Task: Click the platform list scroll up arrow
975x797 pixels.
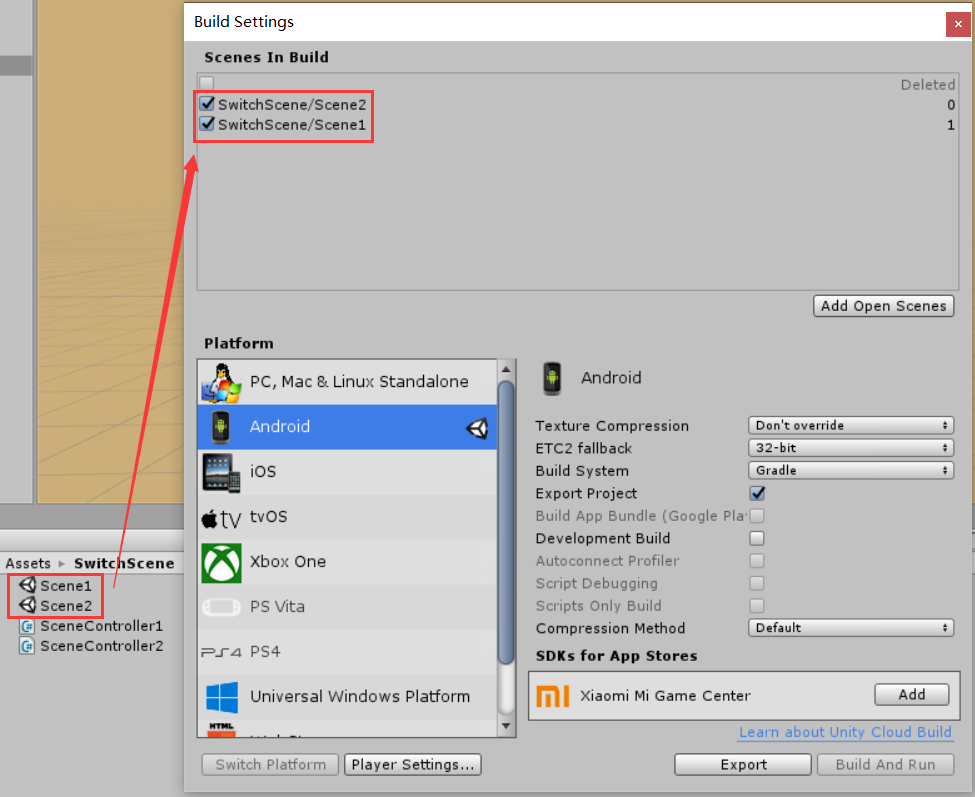Action: pos(506,369)
